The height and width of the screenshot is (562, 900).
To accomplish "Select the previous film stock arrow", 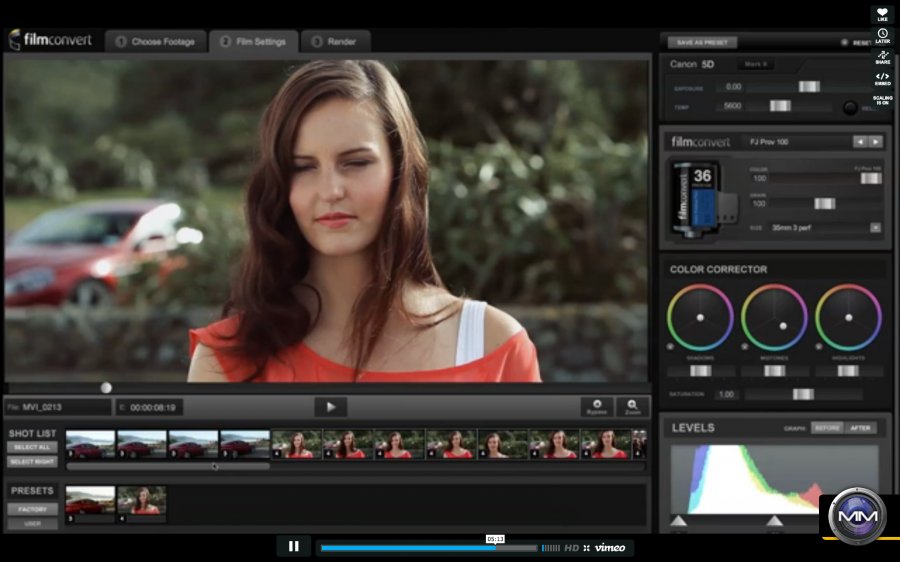I will (859, 142).
